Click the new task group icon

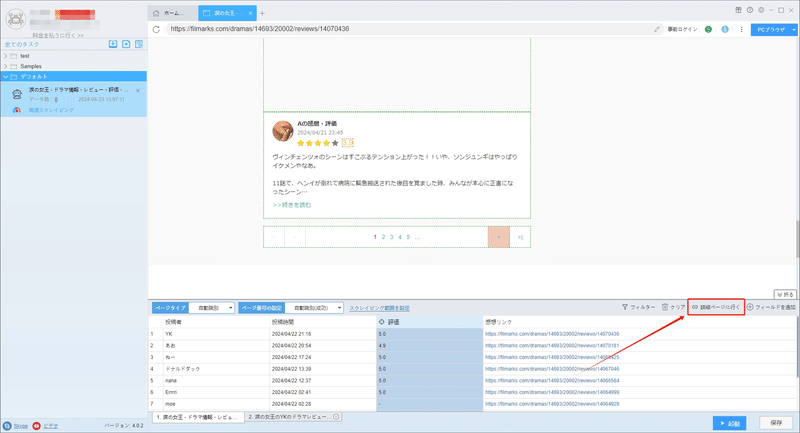[x=126, y=44]
